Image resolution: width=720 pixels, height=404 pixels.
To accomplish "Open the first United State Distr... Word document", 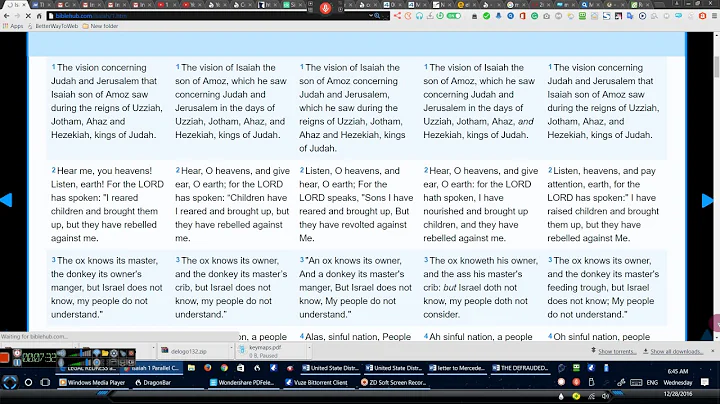I will click(x=330, y=368).
